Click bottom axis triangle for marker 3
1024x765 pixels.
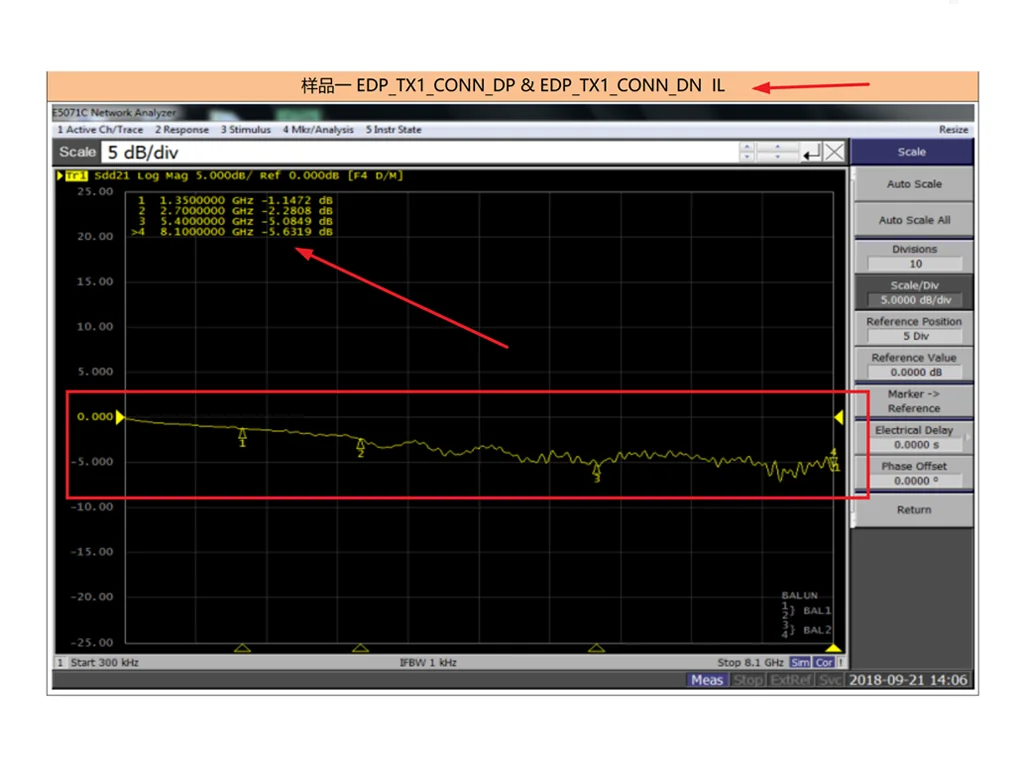coord(596,647)
